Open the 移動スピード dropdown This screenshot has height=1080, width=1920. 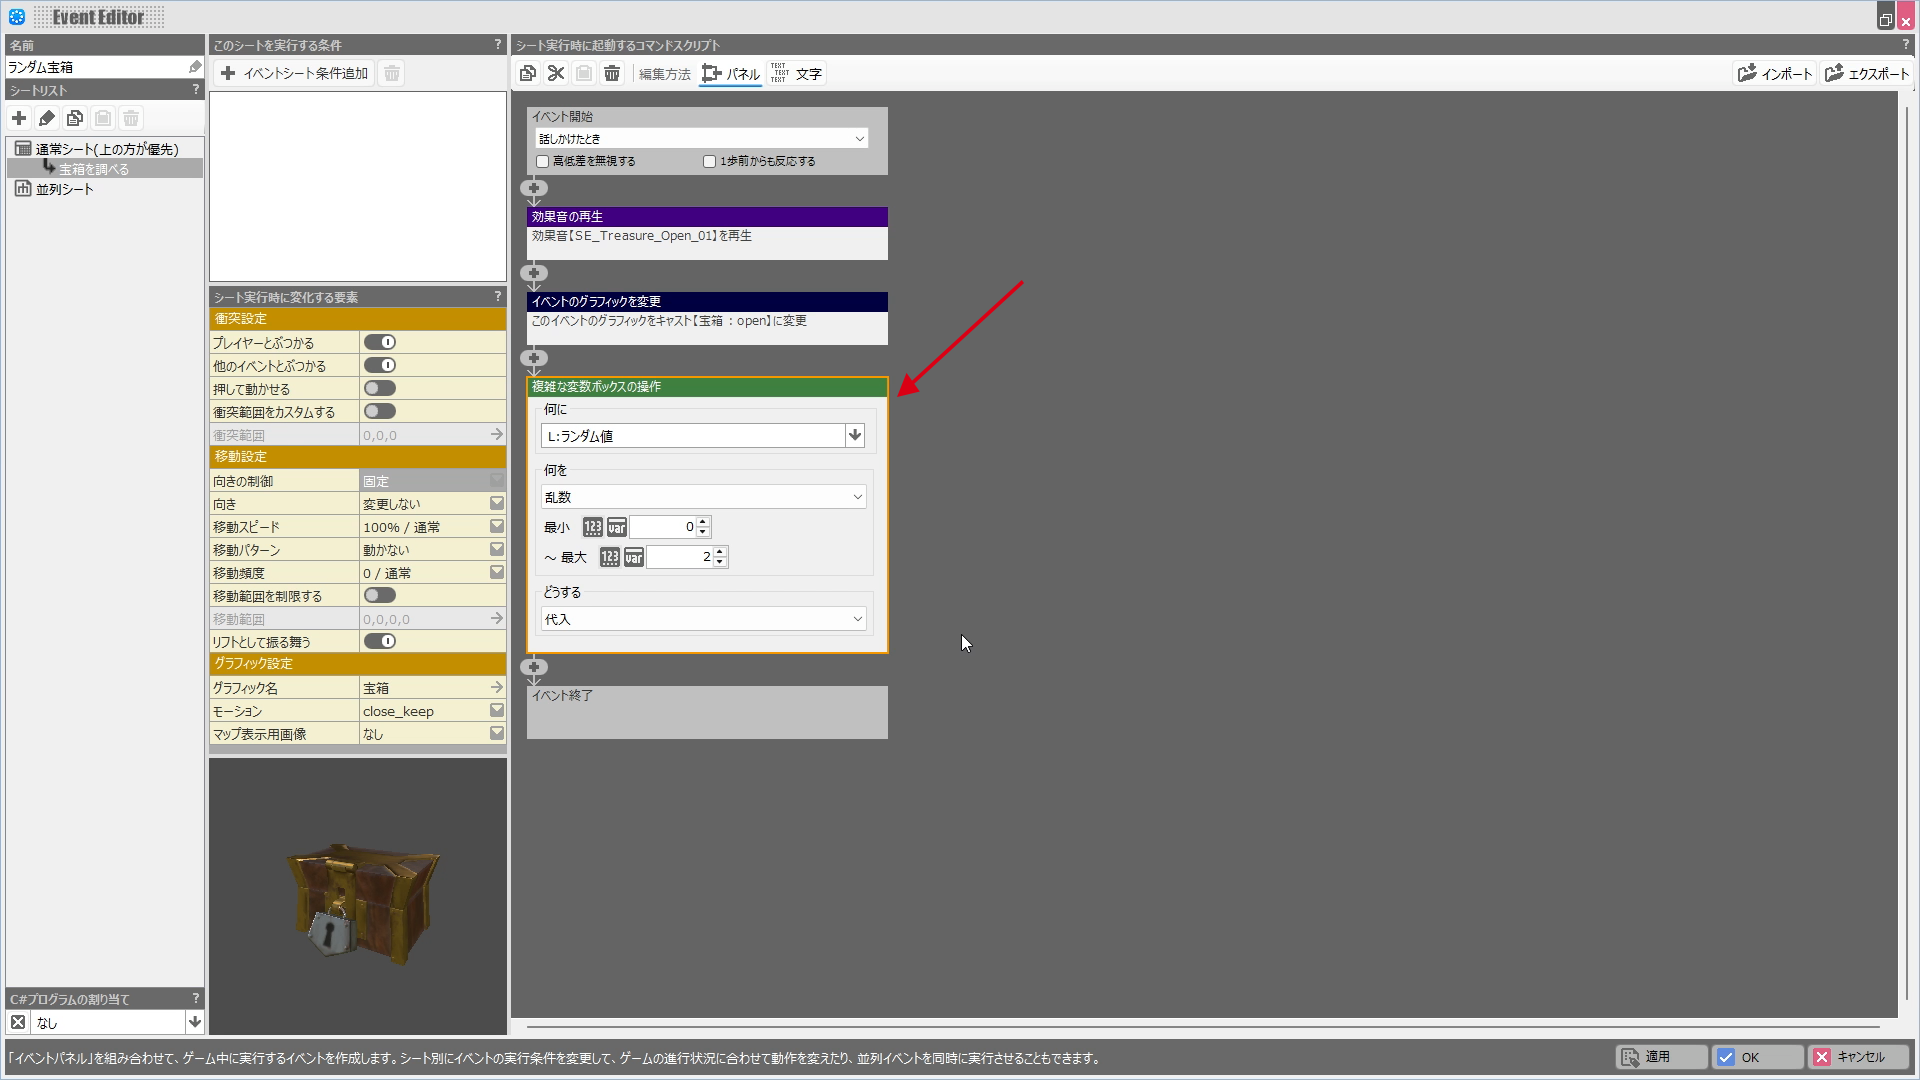(496, 526)
